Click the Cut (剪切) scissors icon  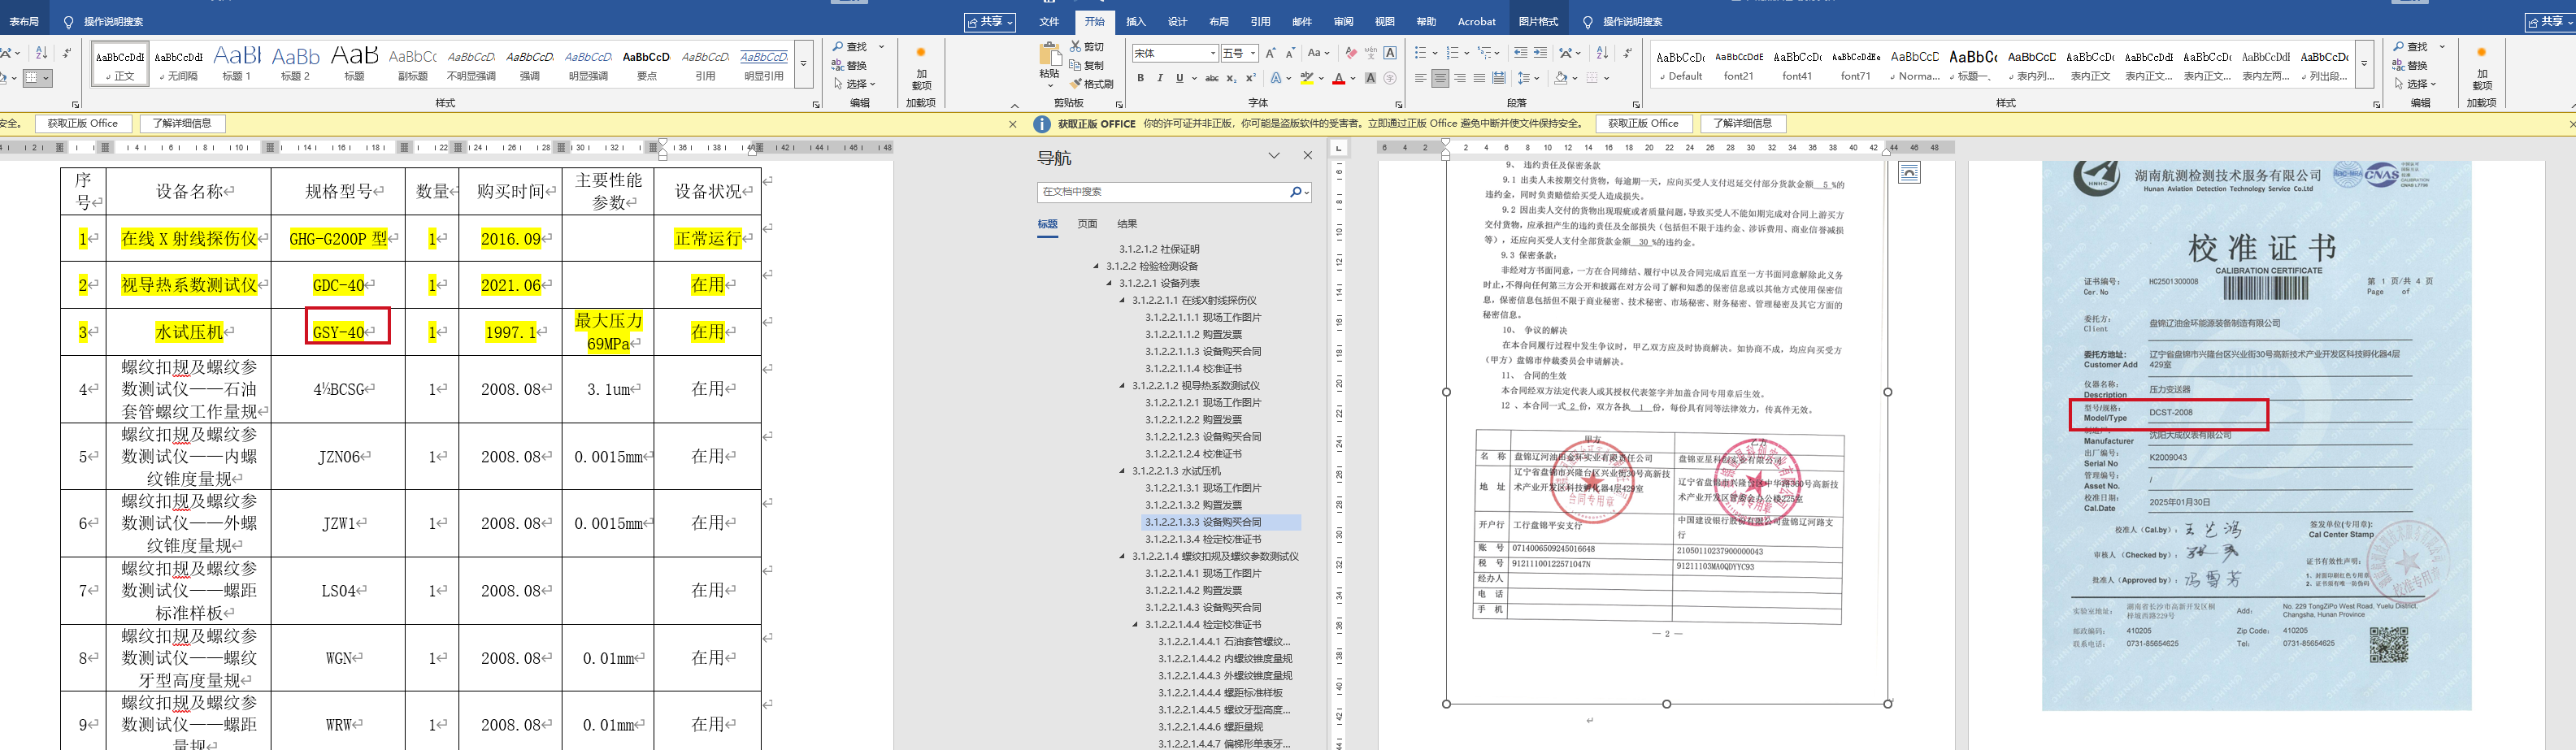click(x=1076, y=47)
